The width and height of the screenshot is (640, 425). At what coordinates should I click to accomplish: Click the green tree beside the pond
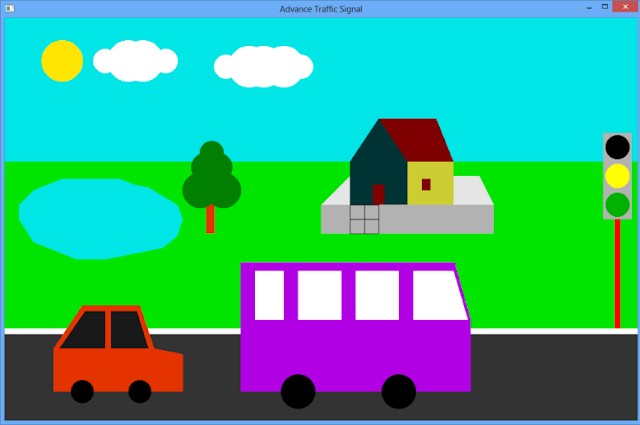[211, 187]
